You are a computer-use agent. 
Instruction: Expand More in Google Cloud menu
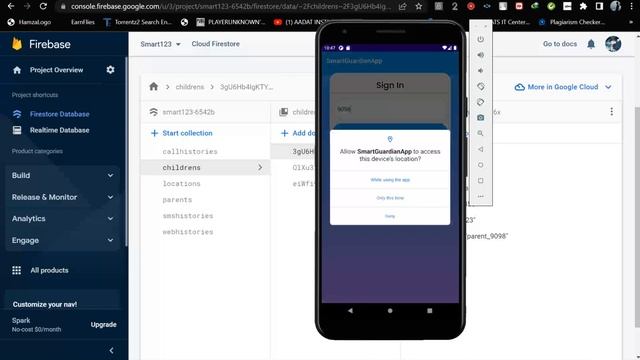coord(563,87)
